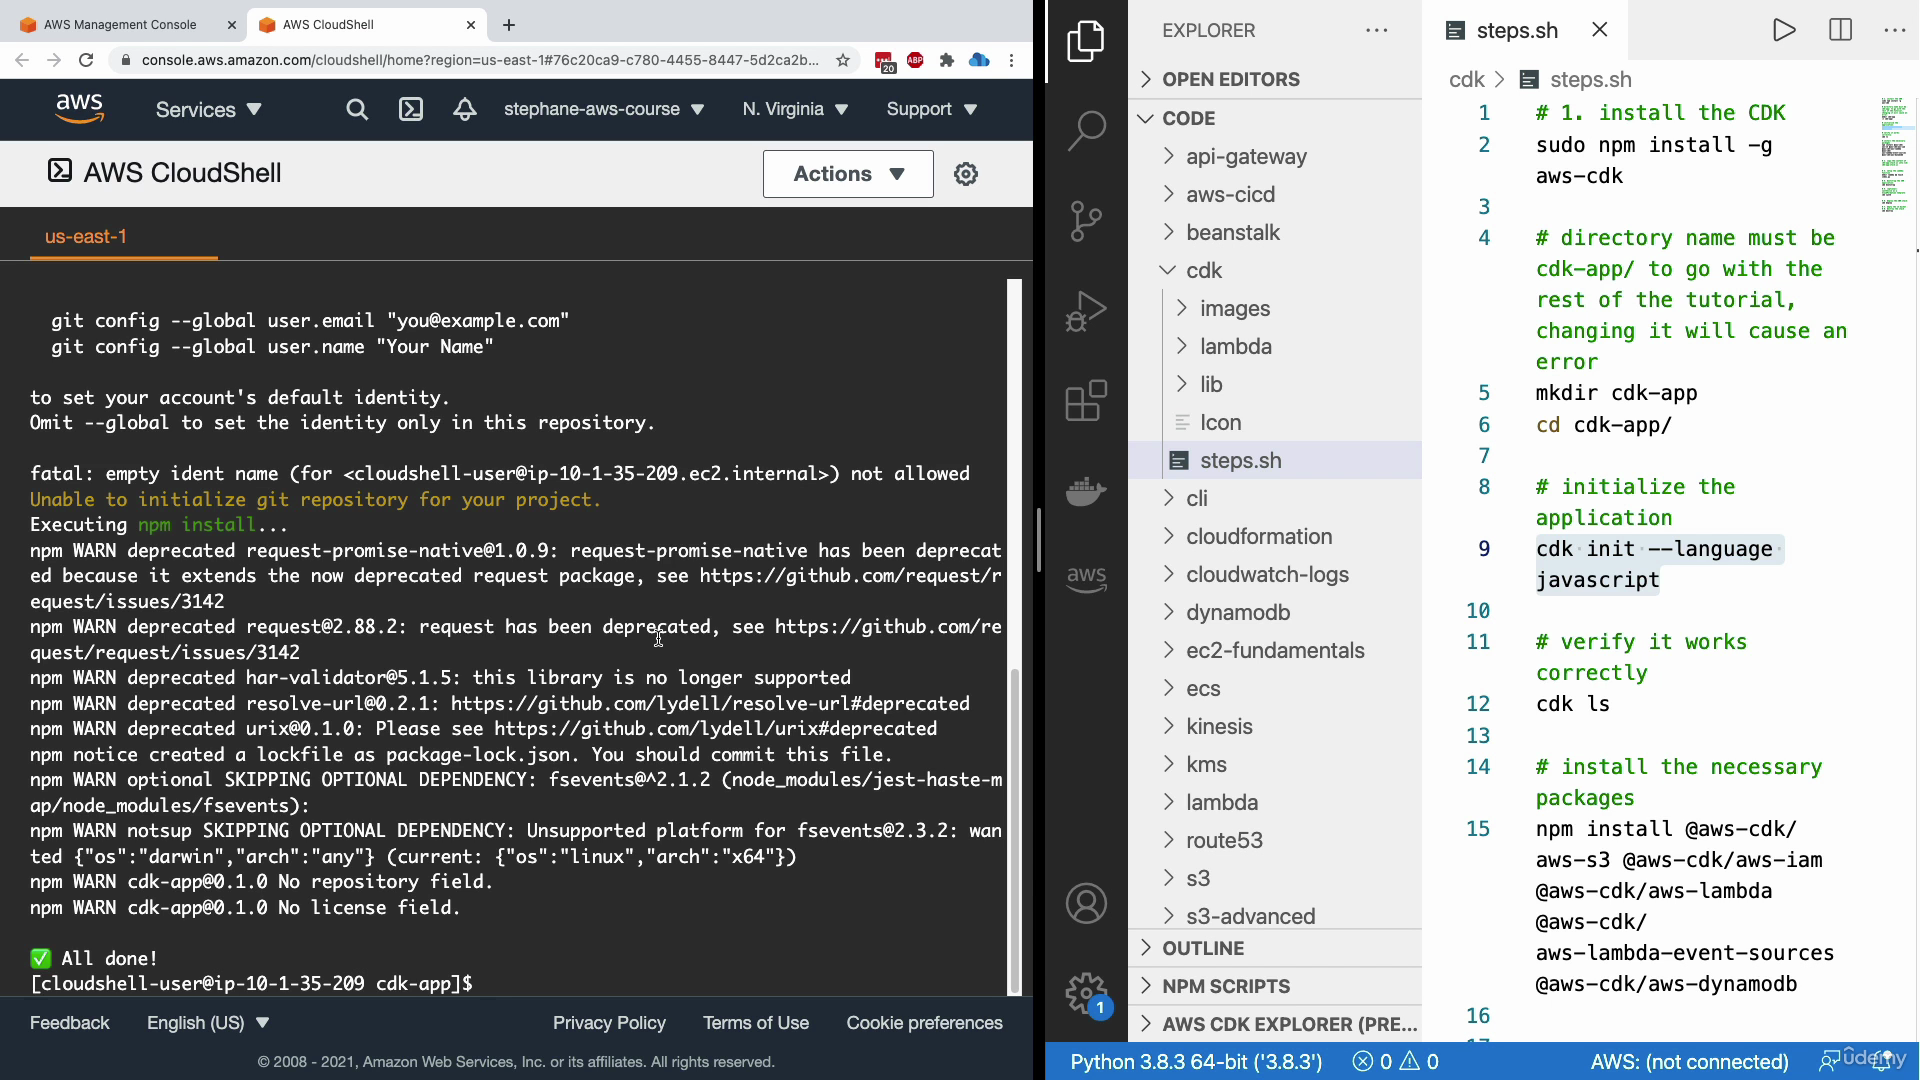
Task: Select the AWS CloudShell browser tab
Action: click(x=366, y=25)
